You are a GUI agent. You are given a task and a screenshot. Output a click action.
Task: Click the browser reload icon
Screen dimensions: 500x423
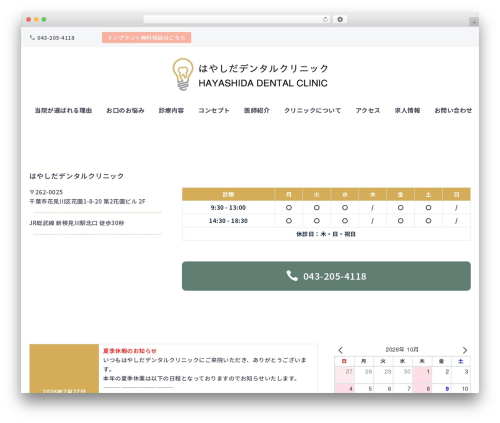click(325, 19)
